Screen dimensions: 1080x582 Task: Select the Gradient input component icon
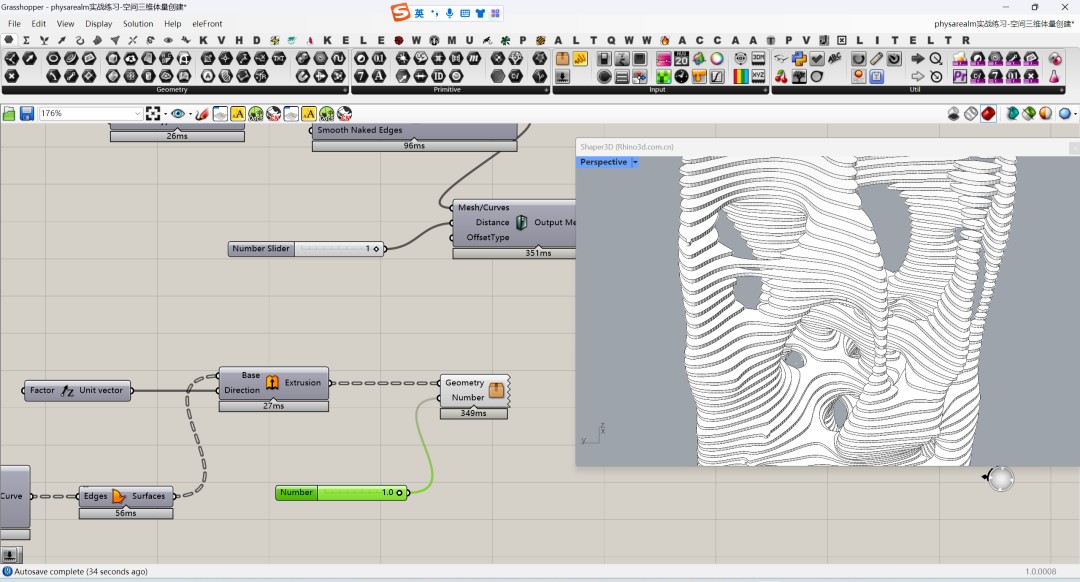(x=740, y=76)
